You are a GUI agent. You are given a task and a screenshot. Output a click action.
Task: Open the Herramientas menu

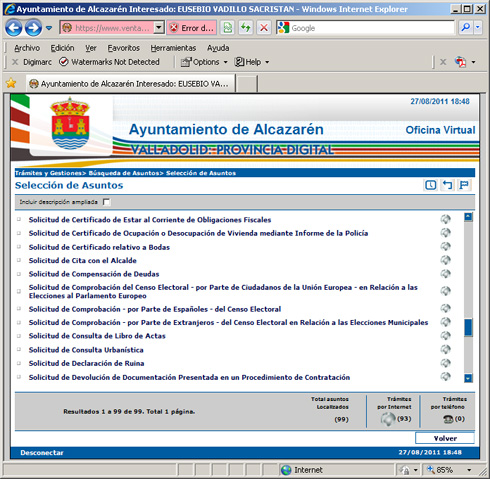click(x=173, y=48)
